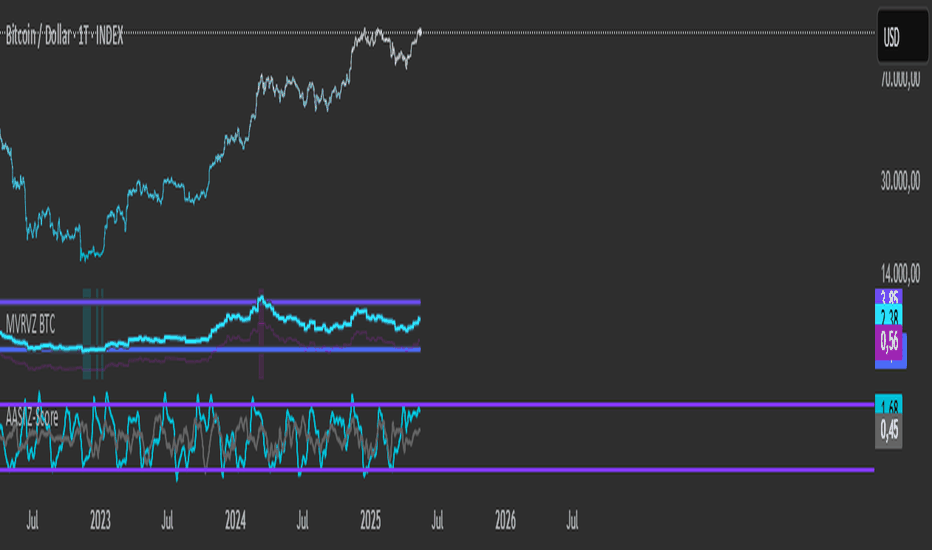Image resolution: width=932 pixels, height=550 pixels.
Task: Click the 2025 time axis label
Action: (x=370, y=521)
